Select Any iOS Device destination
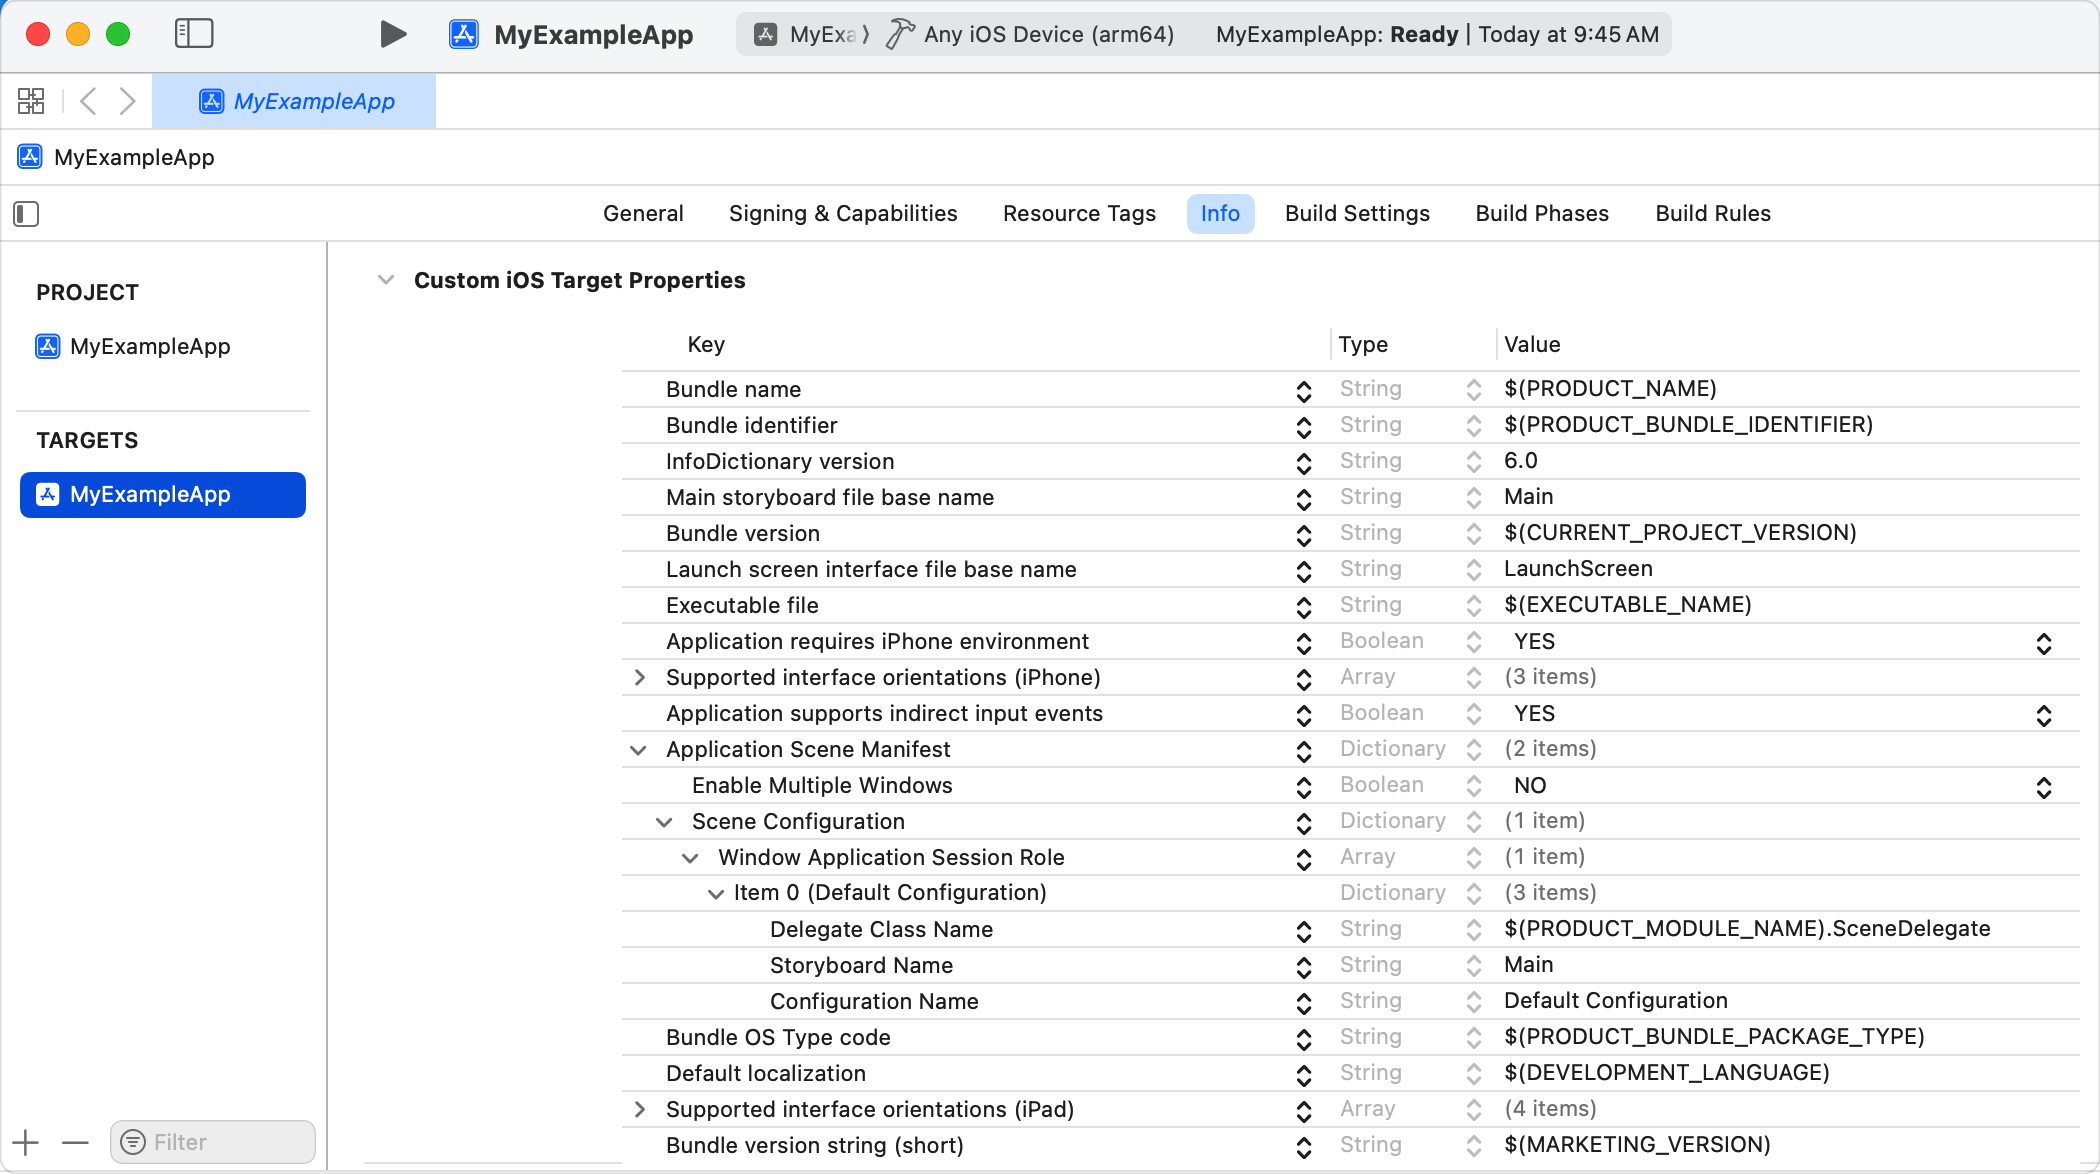The width and height of the screenshot is (2100, 1174). pos(1046,35)
